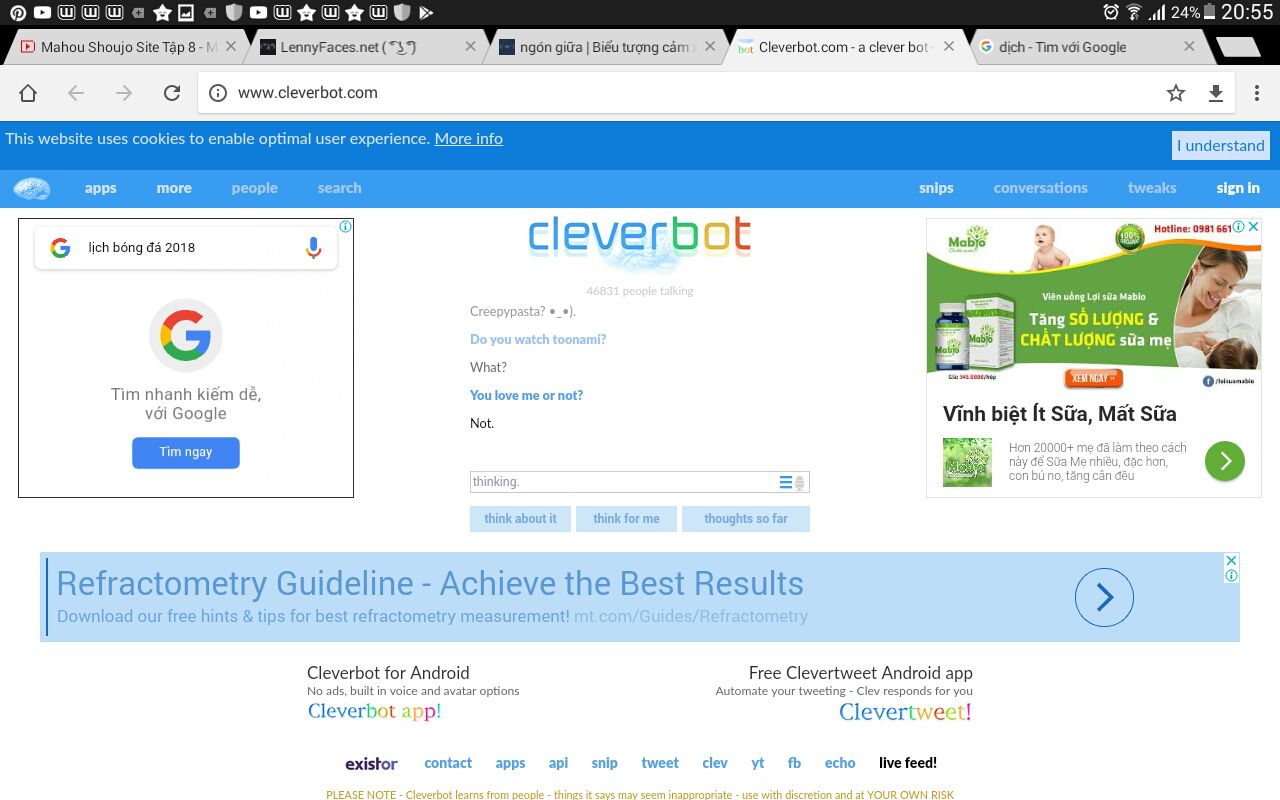This screenshot has height=800, width=1280.
Task: Open the contact footer link
Action: (x=448, y=763)
